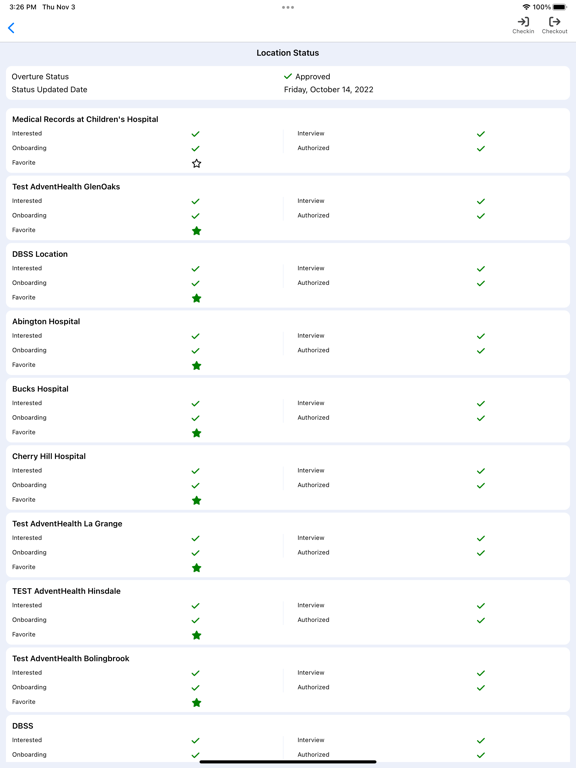Viewport: 576px width, 768px height.
Task: Select the Test AdventHealth Bolingbrook card title
Action: (x=71, y=658)
